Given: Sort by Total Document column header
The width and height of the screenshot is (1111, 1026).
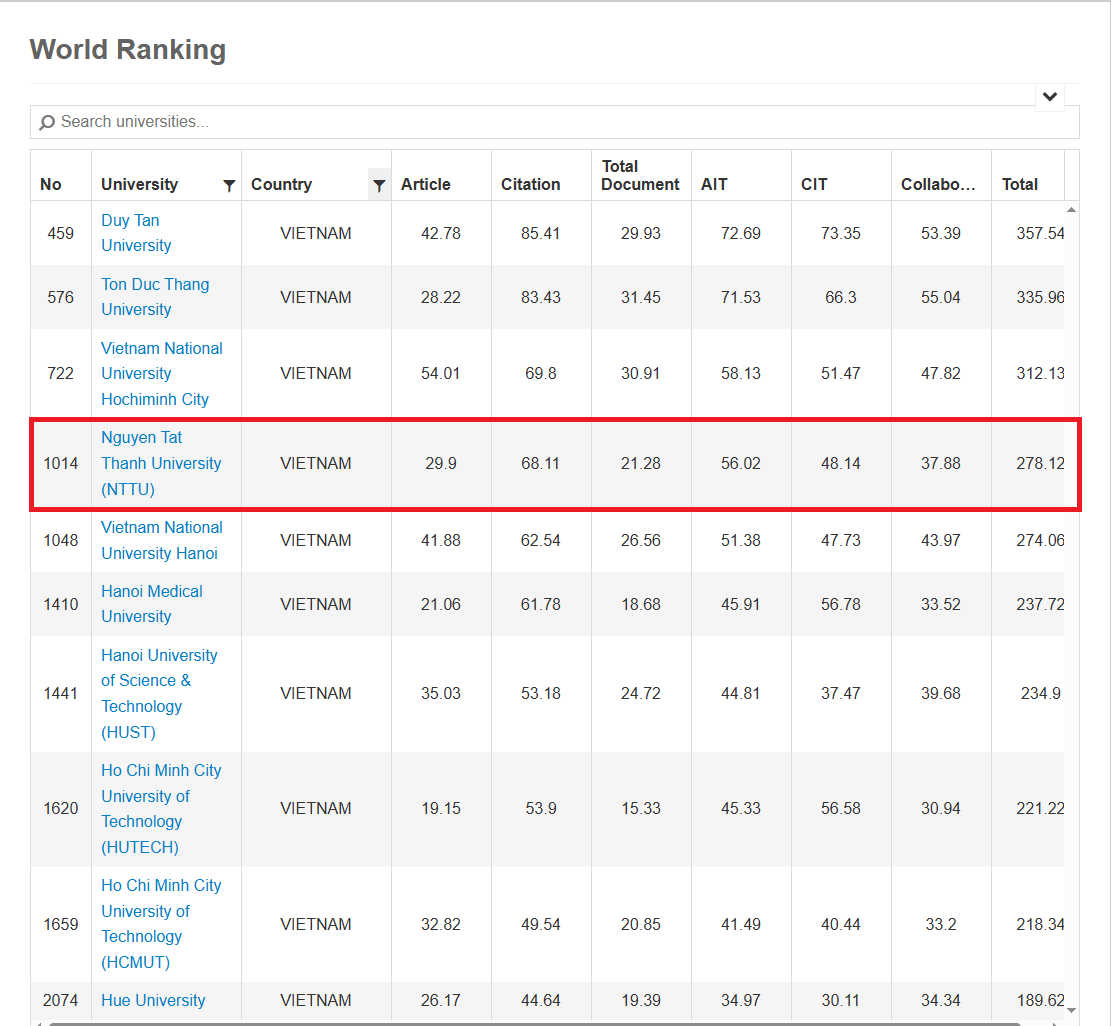Looking at the screenshot, I should coord(640,175).
